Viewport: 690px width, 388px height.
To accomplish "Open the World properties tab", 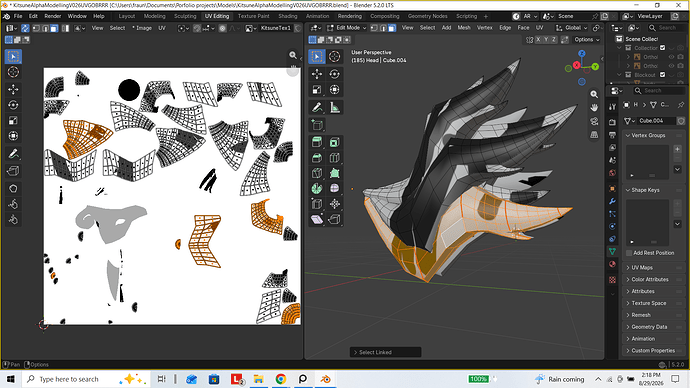I will pos(612,173).
